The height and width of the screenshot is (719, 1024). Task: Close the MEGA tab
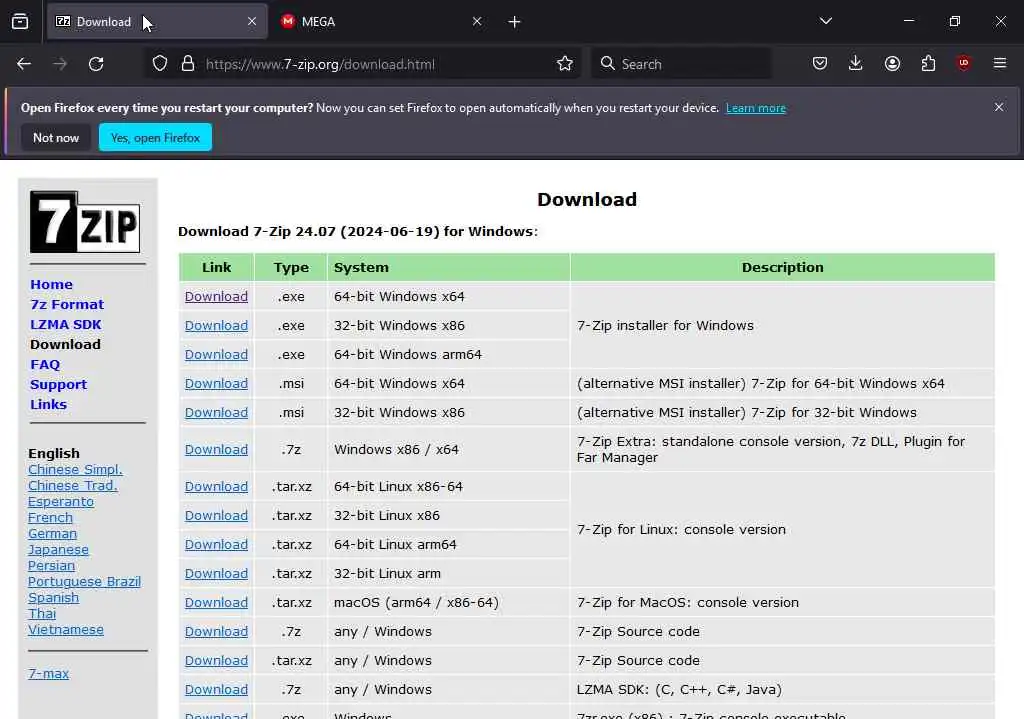coord(477,22)
